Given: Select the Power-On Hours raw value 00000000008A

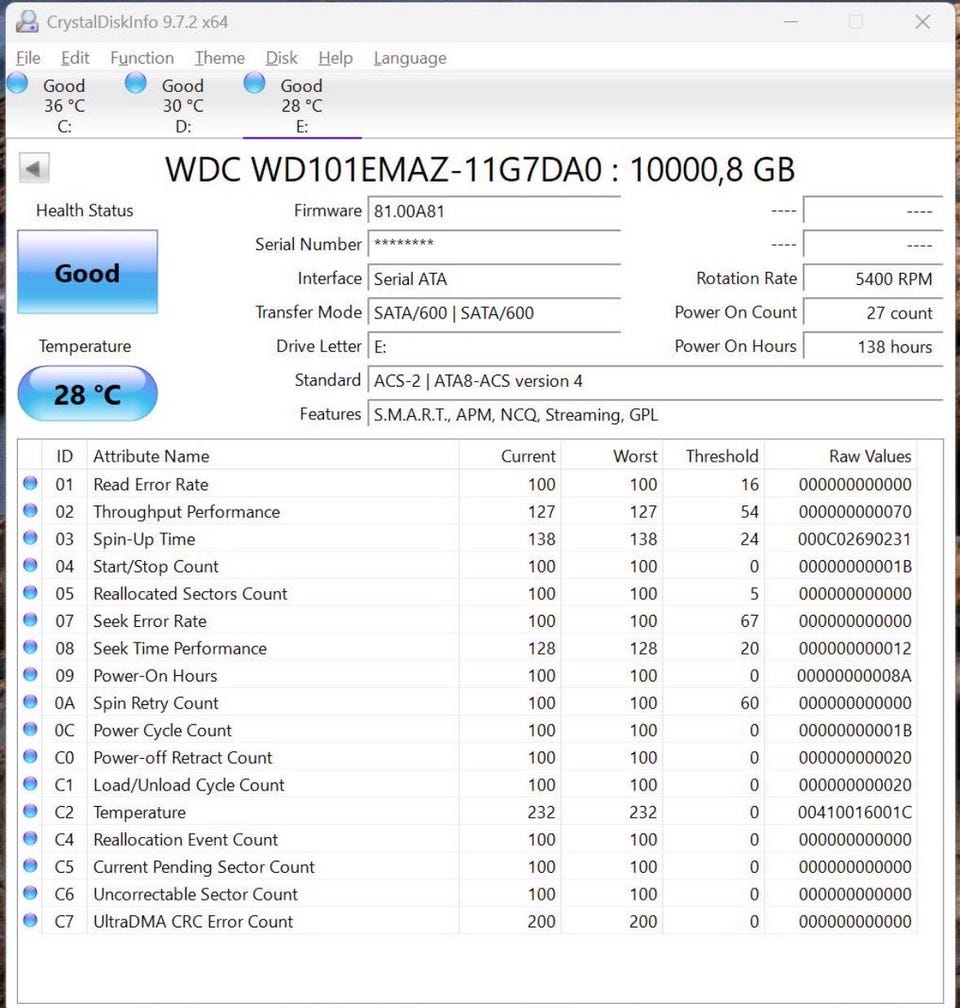Looking at the screenshot, I should pos(855,676).
